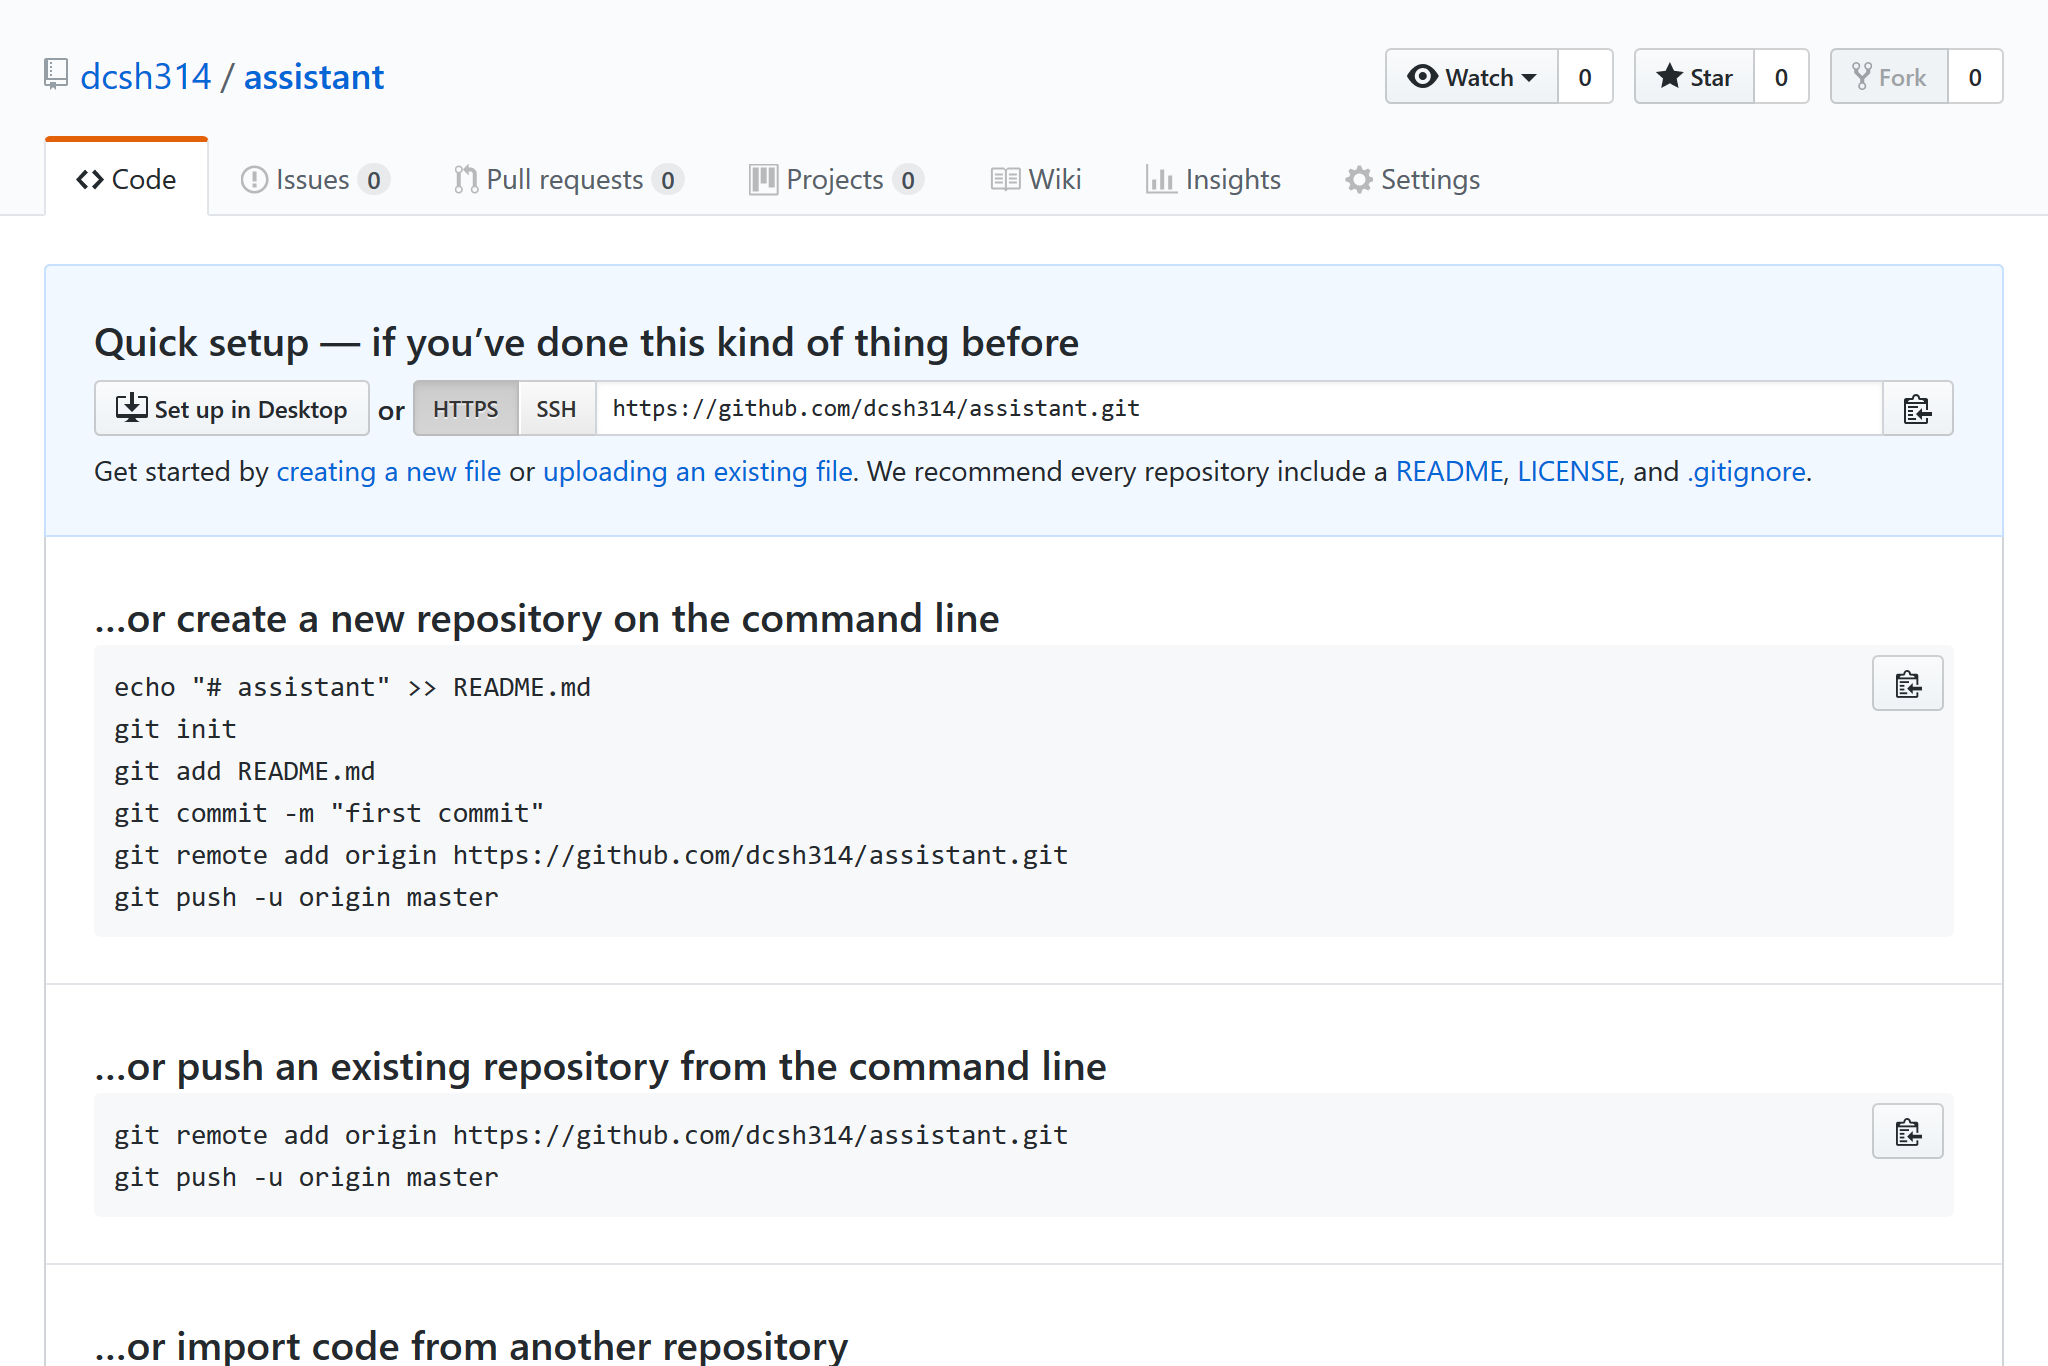Click into the repository URL text field
This screenshot has height=1366, width=2048.
tap(1238, 409)
